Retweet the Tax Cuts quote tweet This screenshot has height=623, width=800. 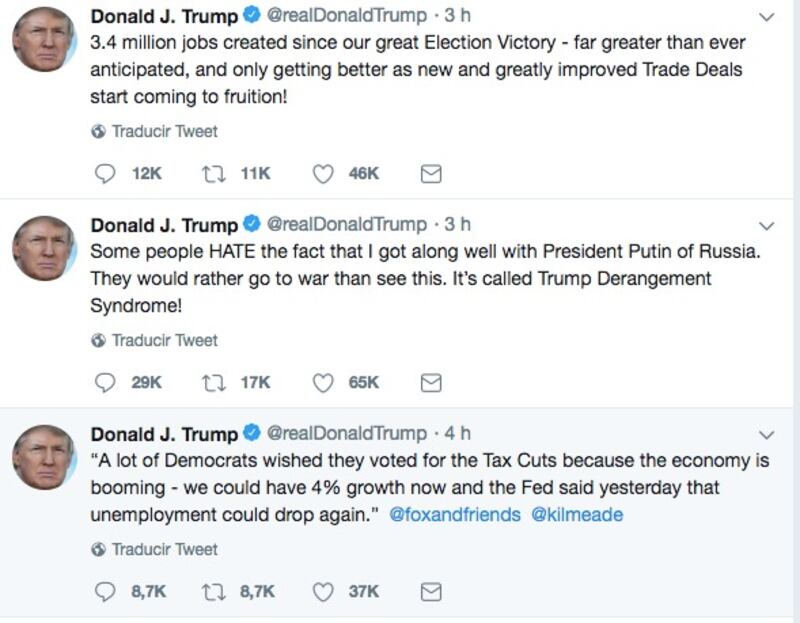click(213, 592)
